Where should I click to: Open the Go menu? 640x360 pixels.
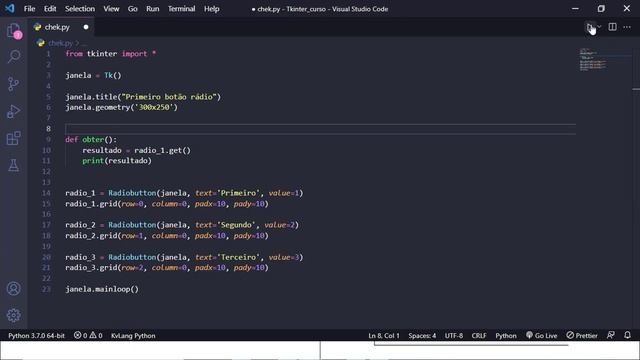pyautogui.click(x=133, y=9)
